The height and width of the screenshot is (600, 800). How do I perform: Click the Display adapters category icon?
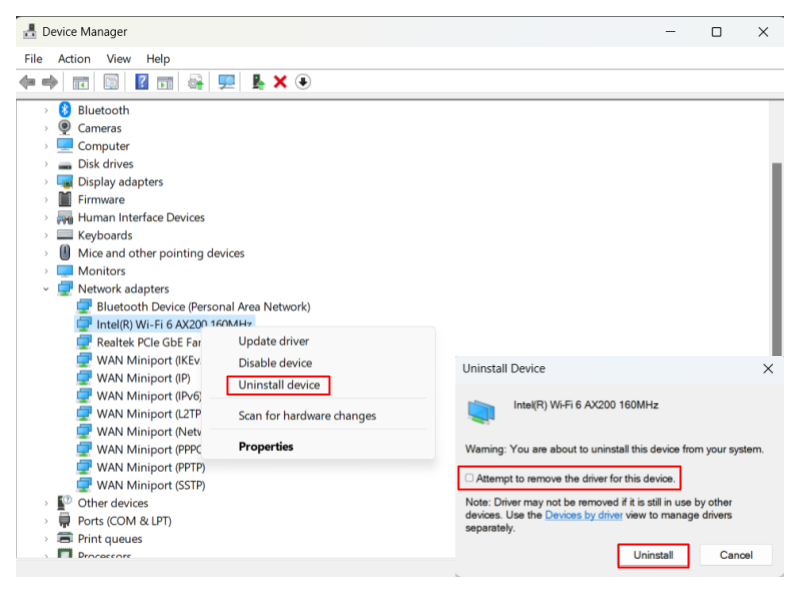pos(65,182)
